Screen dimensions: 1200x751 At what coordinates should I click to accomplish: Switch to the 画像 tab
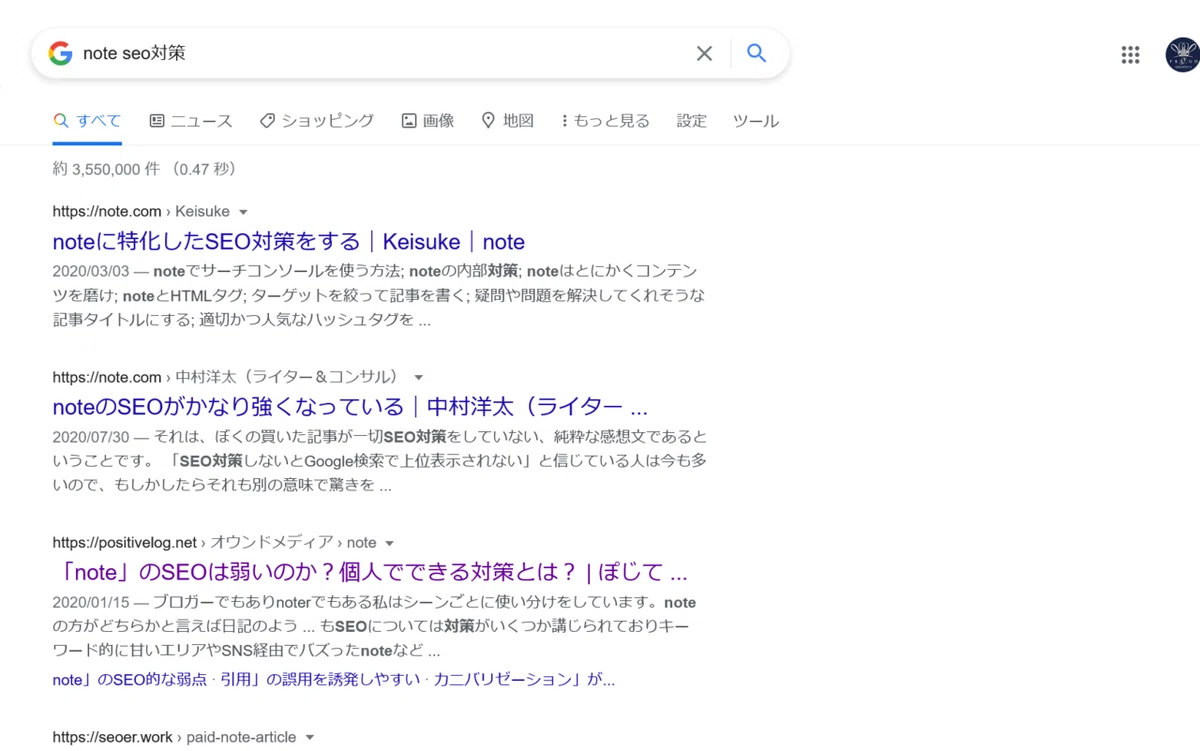coord(428,121)
